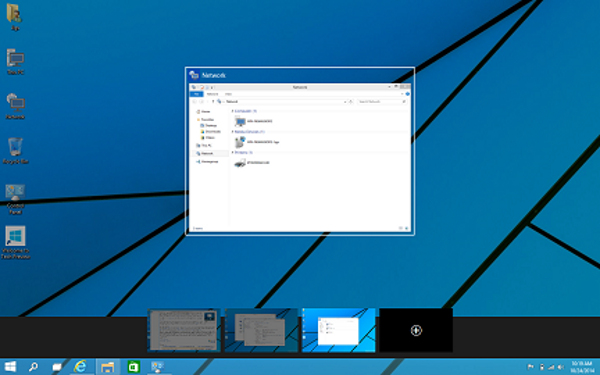Switch to the first virtual desktop thumbnail

click(184, 330)
